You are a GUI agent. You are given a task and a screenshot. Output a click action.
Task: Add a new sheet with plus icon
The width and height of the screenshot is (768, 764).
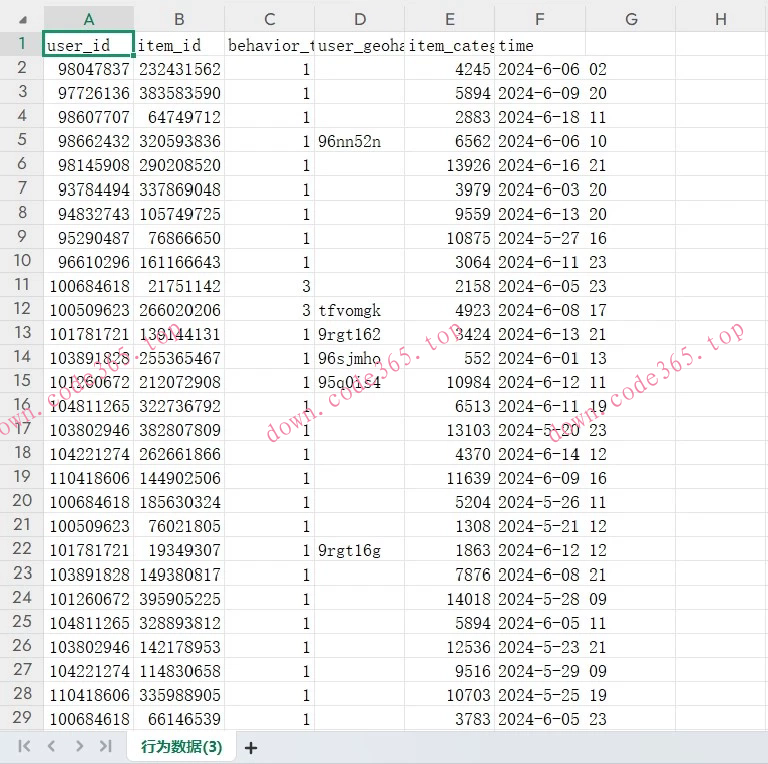pos(251,747)
